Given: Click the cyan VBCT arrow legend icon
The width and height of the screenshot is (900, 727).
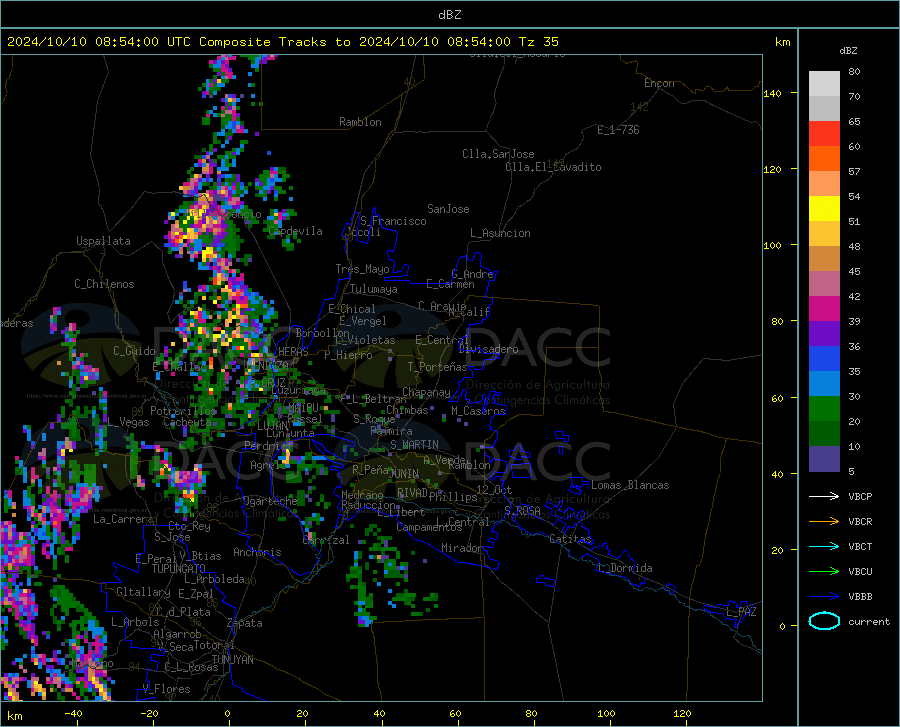Looking at the screenshot, I should tap(824, 546).
